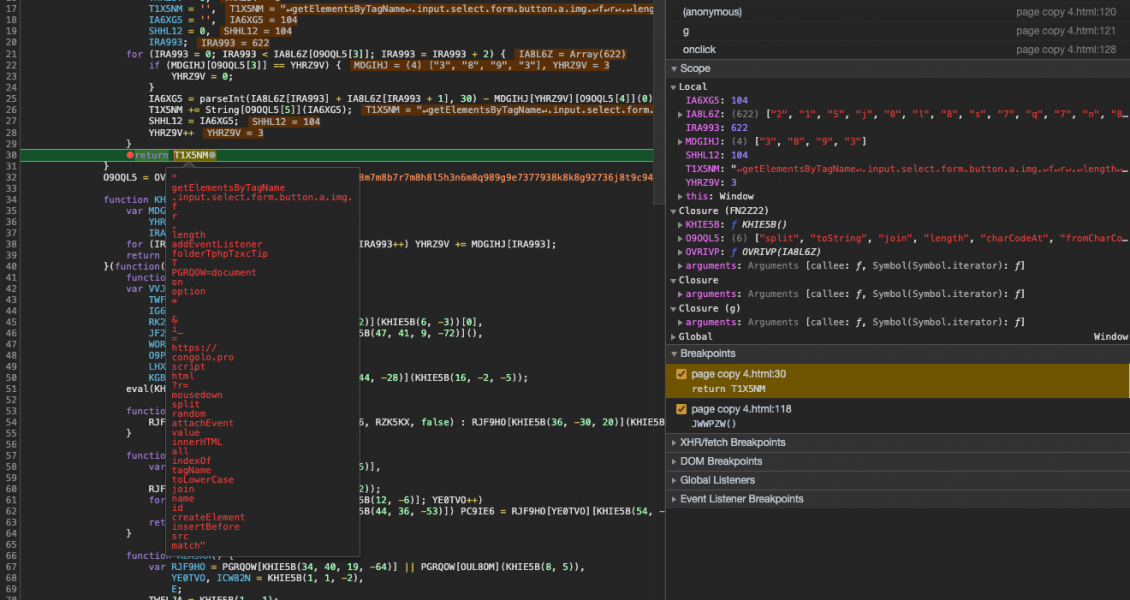1130x600 pixels.
Task: Expand DOM Breakpoints section
Action: coord(674,461)
